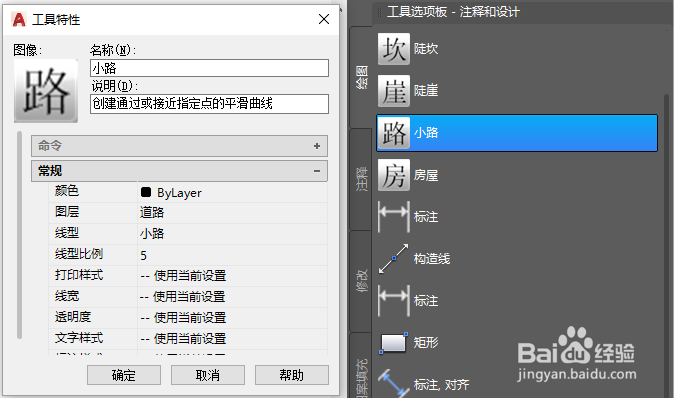Click the AutoCAD logo in dialog title bar
Viewport: 674px width, 398px height.
point(19,19)
